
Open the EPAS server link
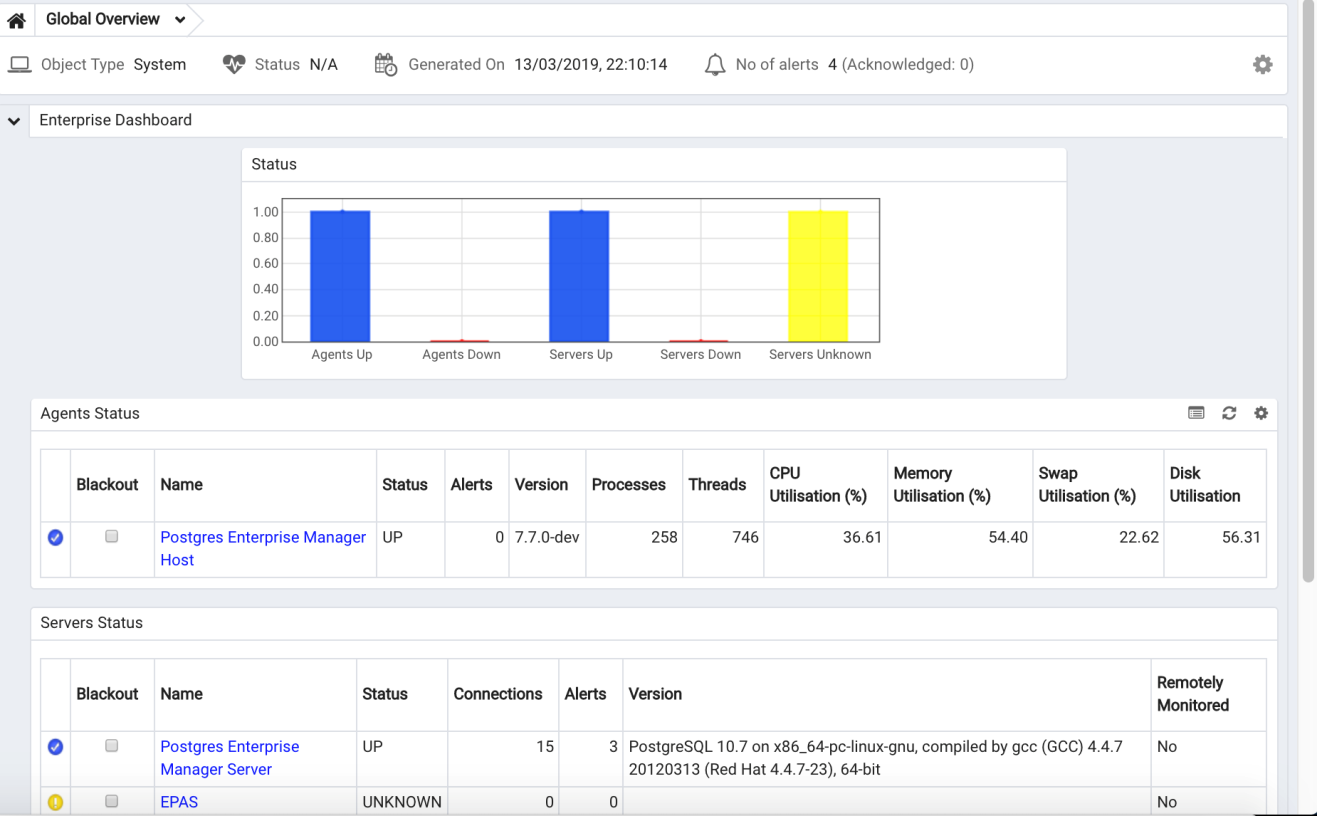pos(179,802)
